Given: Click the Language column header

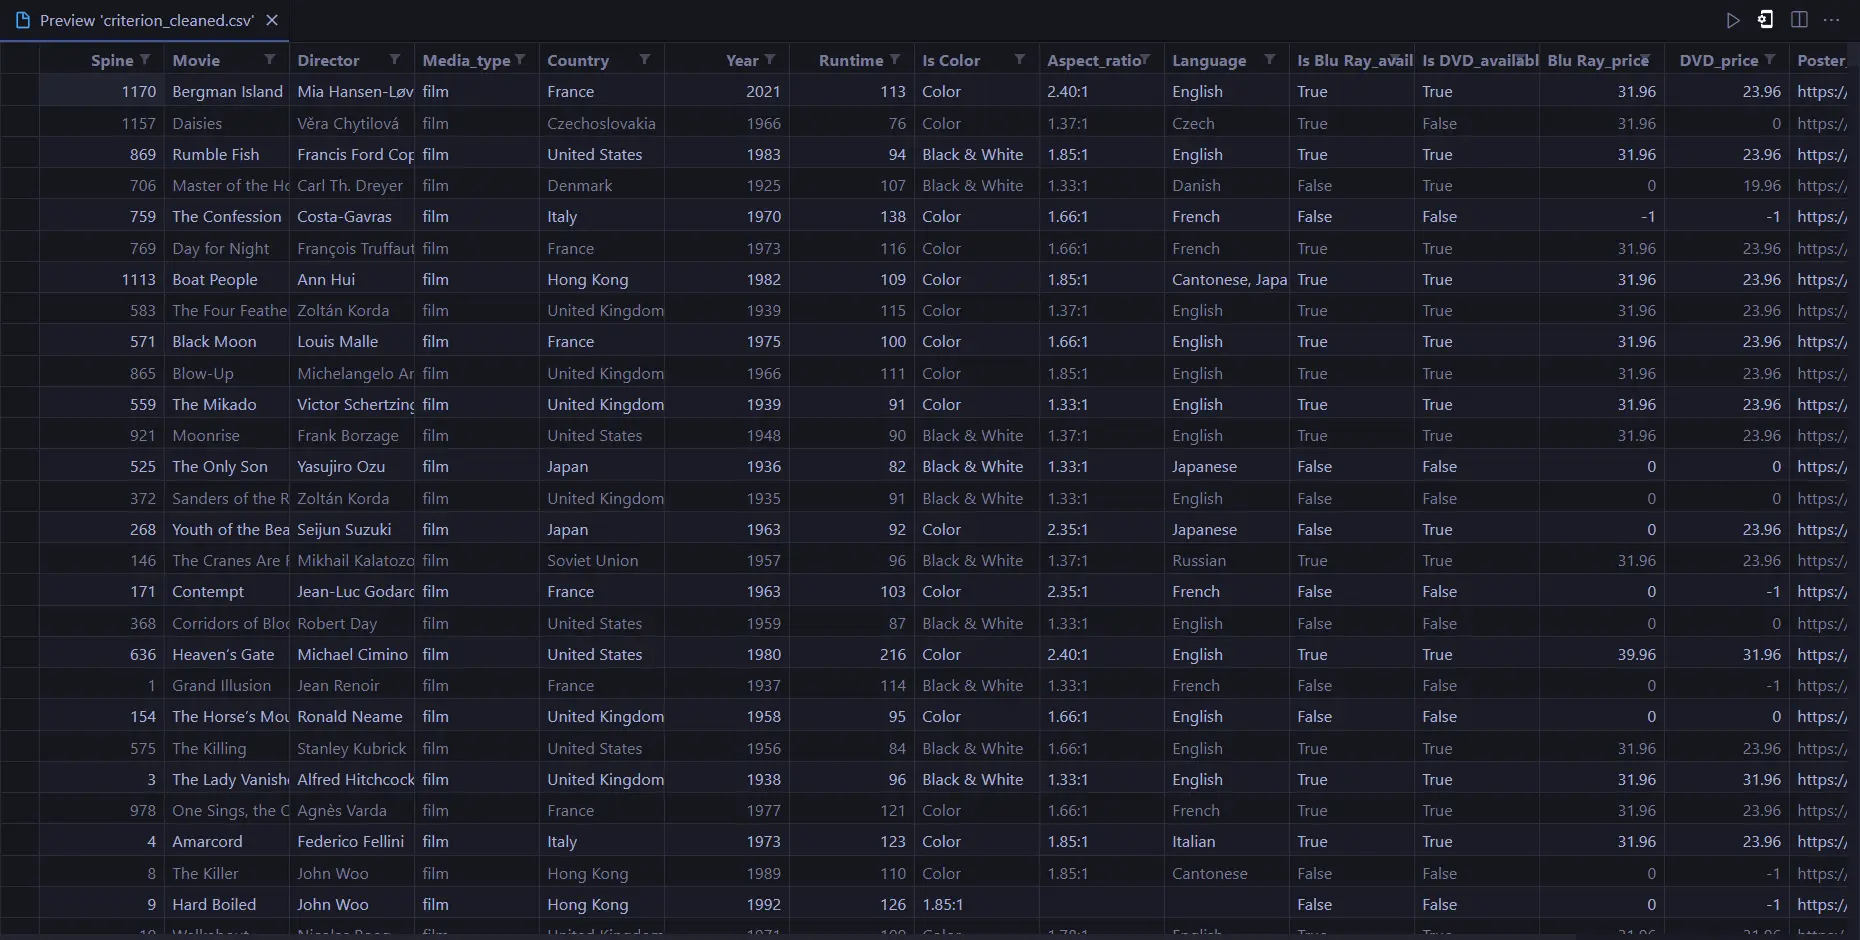Looking at the screenshot, I should (1209, 60).
